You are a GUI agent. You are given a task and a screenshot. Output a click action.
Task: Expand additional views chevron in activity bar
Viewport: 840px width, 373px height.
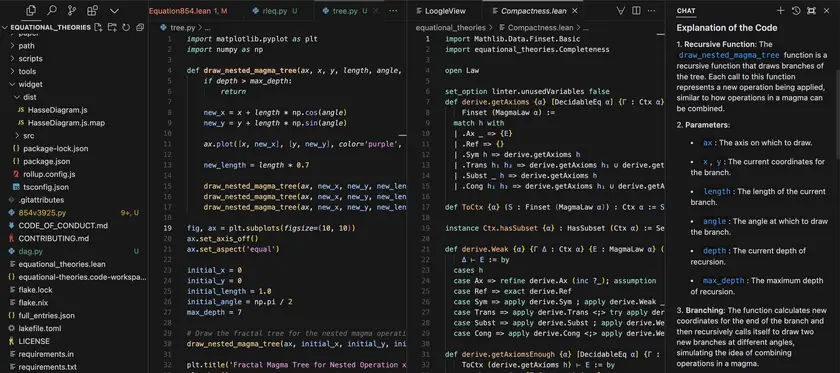click(x=114, y=11)
